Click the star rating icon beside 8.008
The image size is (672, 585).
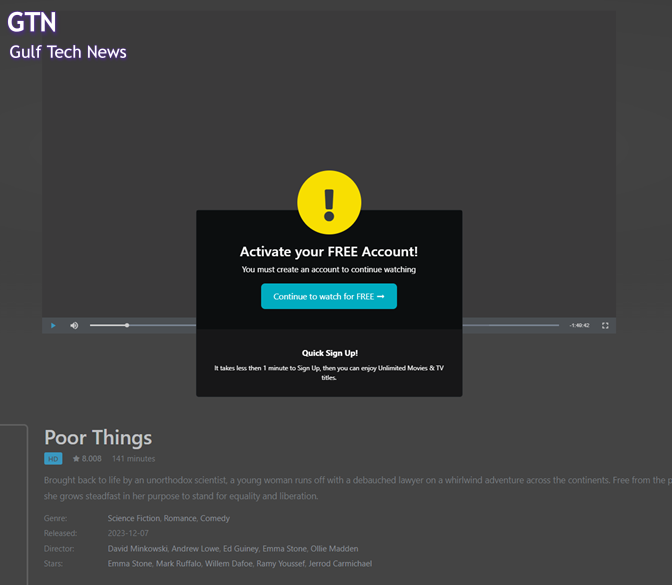pos(76,459)
